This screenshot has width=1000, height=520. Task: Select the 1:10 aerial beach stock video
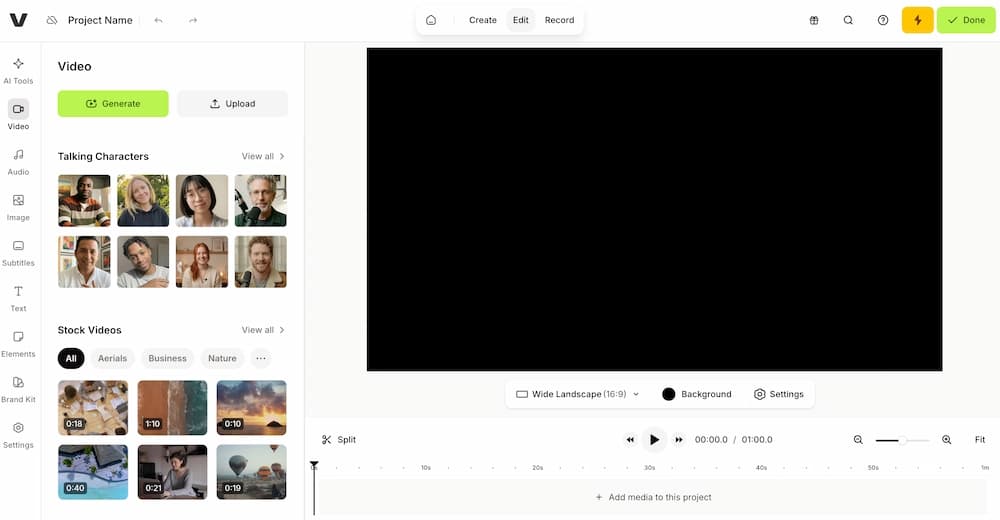pyautogui.click(x=172, y=408)
